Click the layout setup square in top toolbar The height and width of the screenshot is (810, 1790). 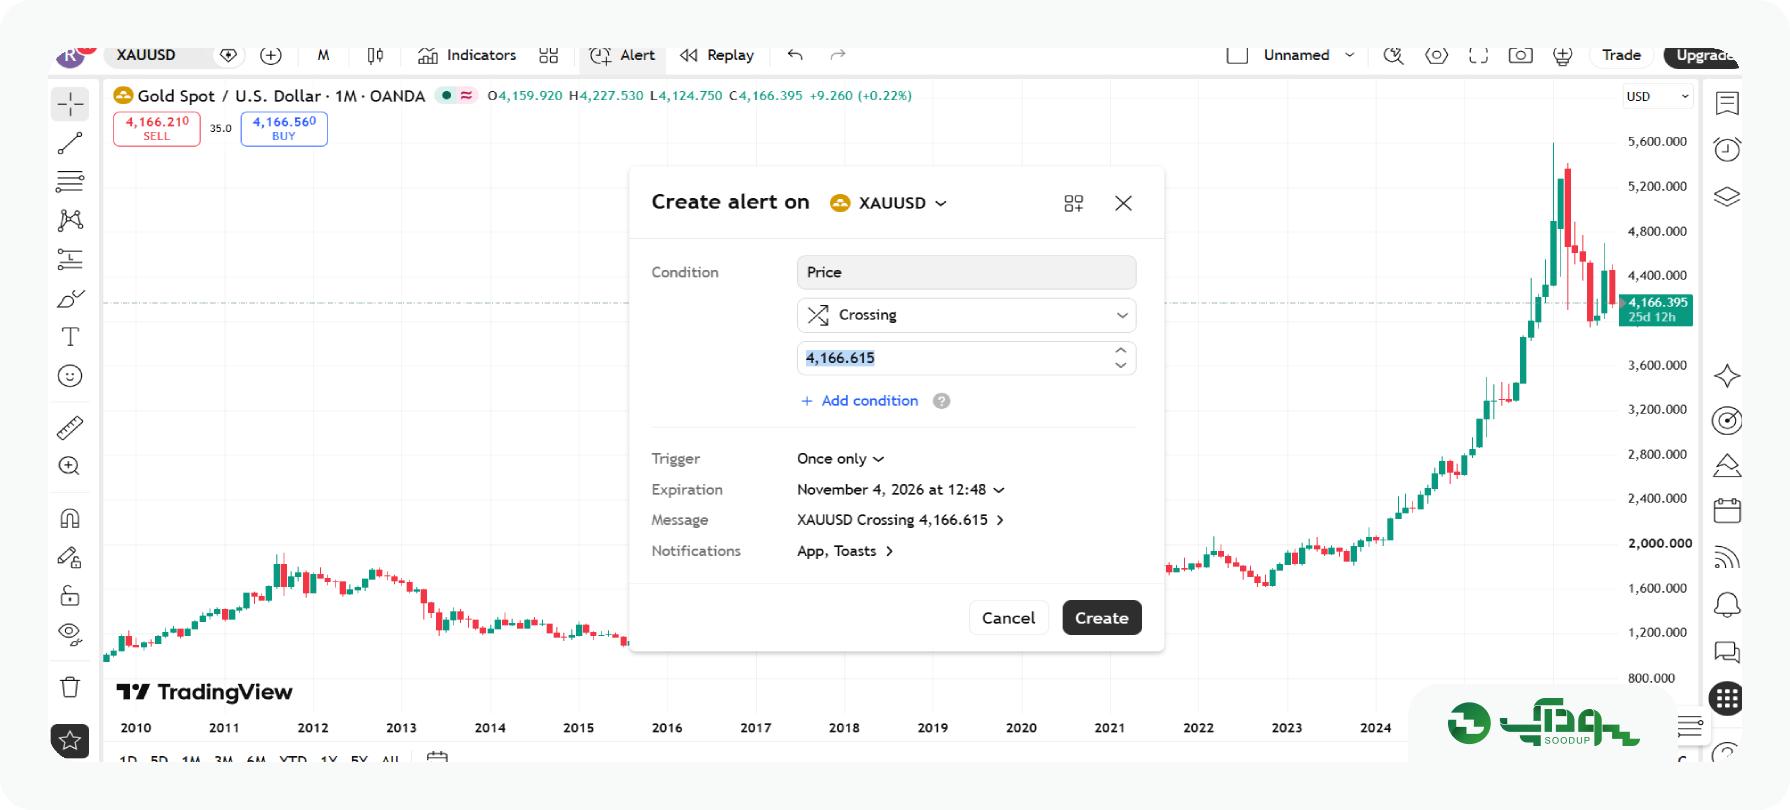coord(1237,55)
